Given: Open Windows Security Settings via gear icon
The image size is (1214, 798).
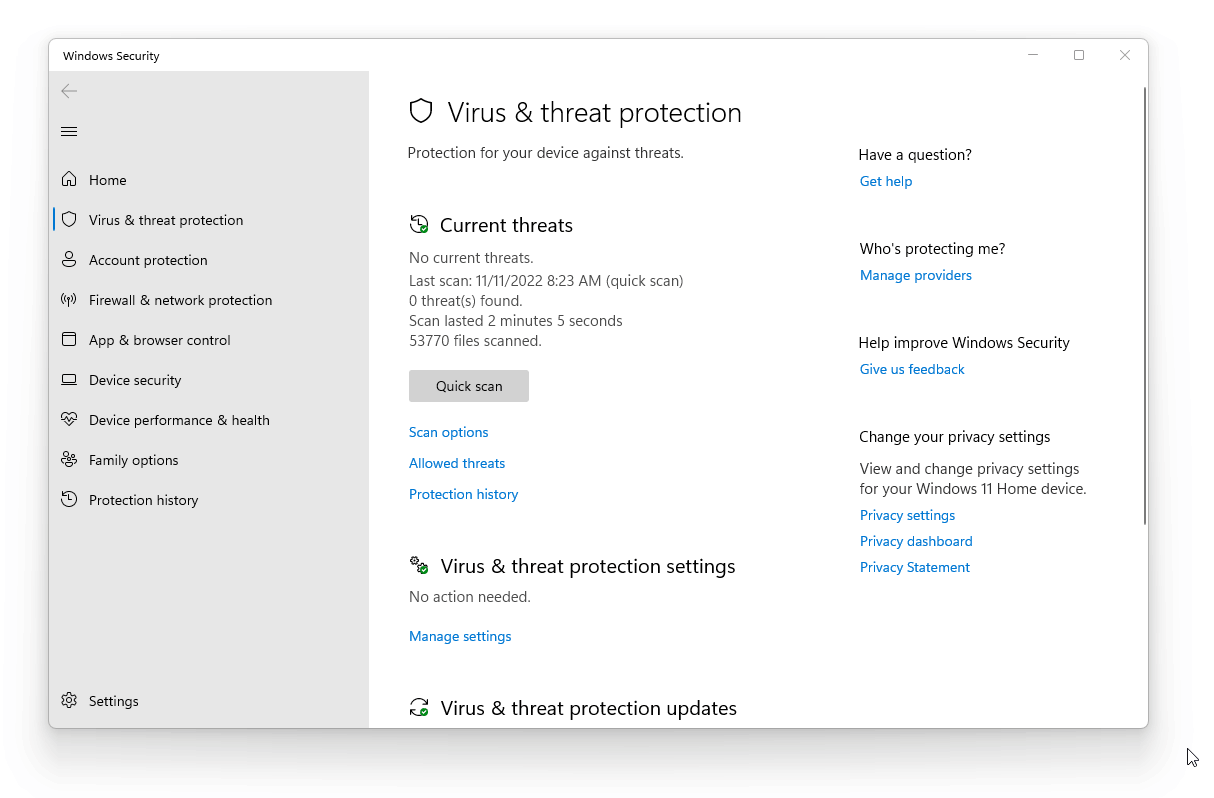Looking at the screenshot, I should click(x=69, y=701).
